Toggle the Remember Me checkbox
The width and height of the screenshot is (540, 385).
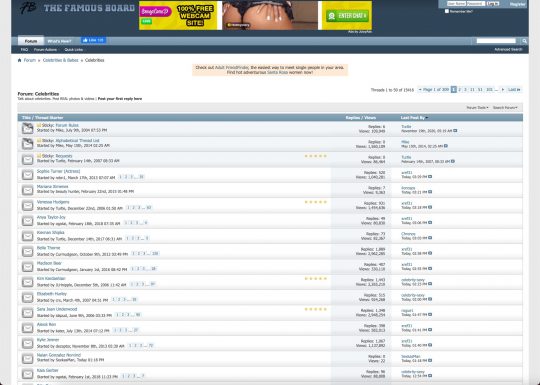tap(447, 11)
